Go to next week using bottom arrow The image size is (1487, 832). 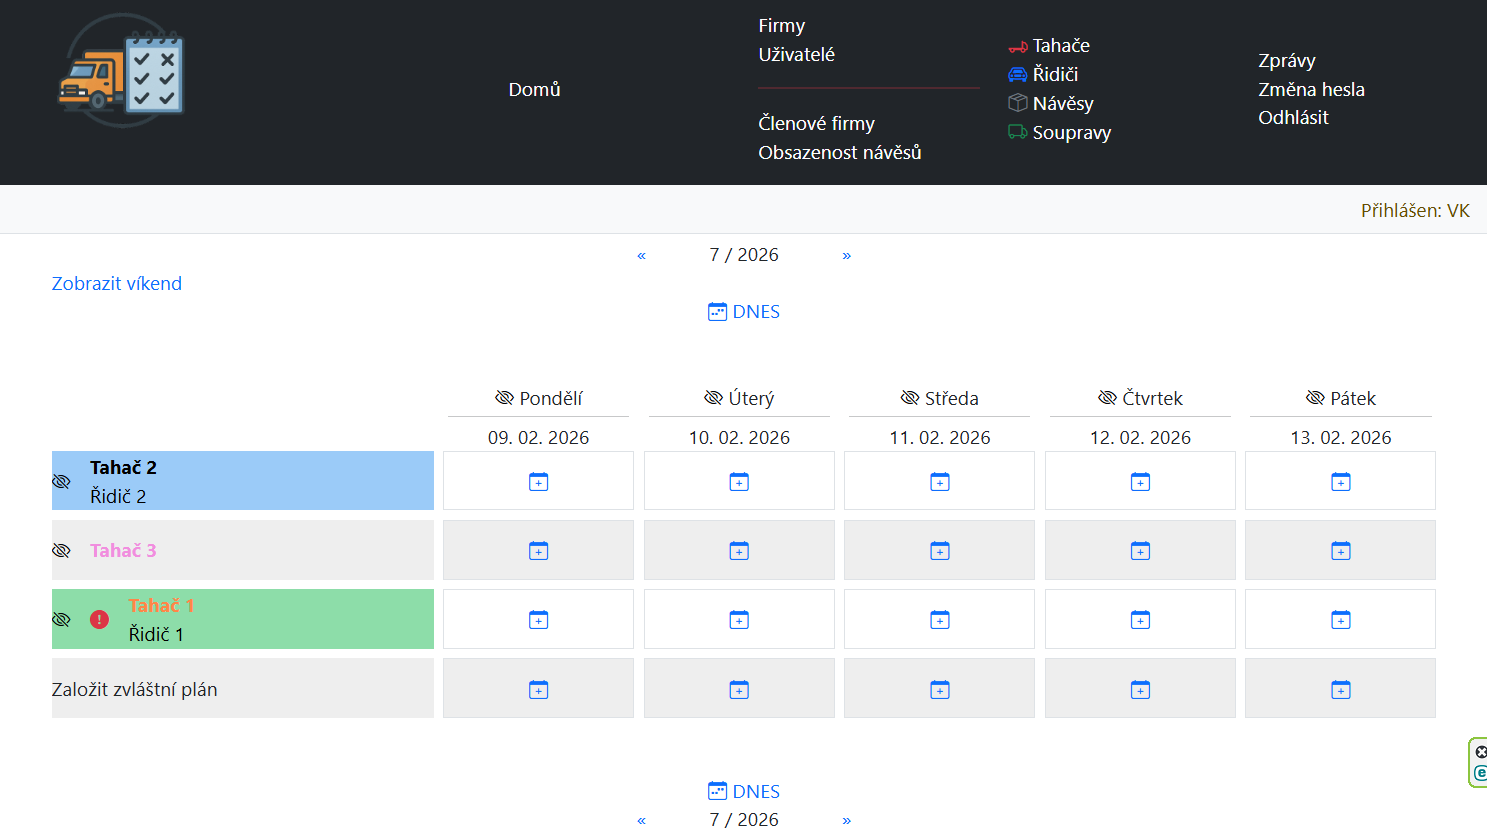pos(846,820)
